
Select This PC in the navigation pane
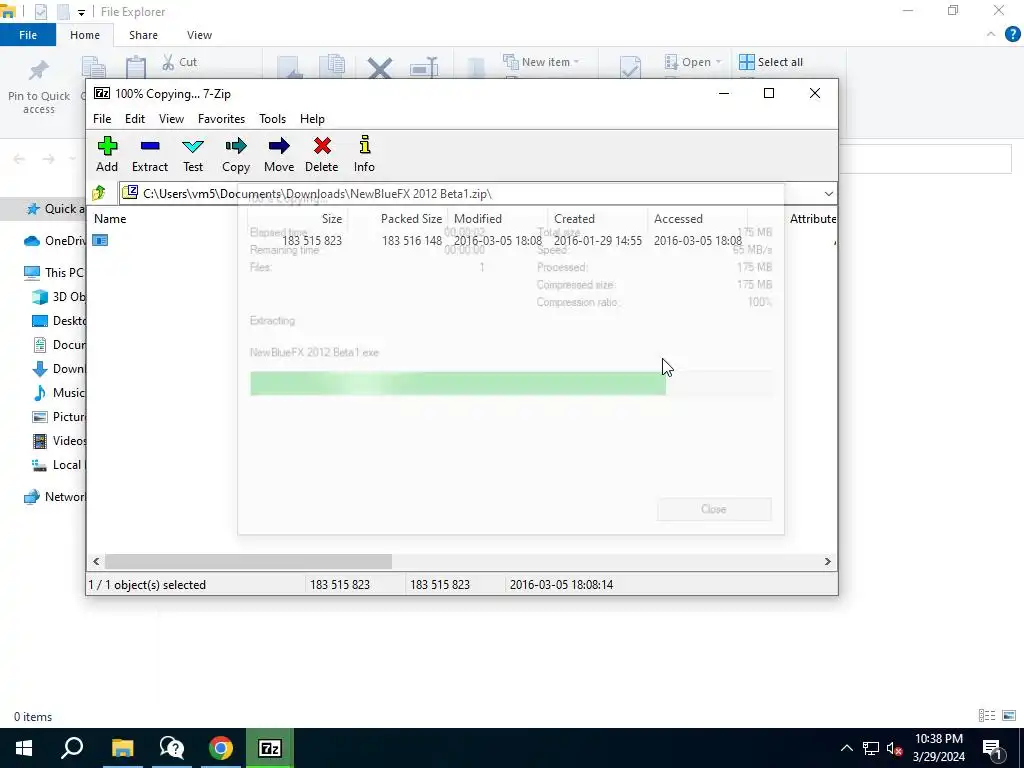[x=54, y=272]
